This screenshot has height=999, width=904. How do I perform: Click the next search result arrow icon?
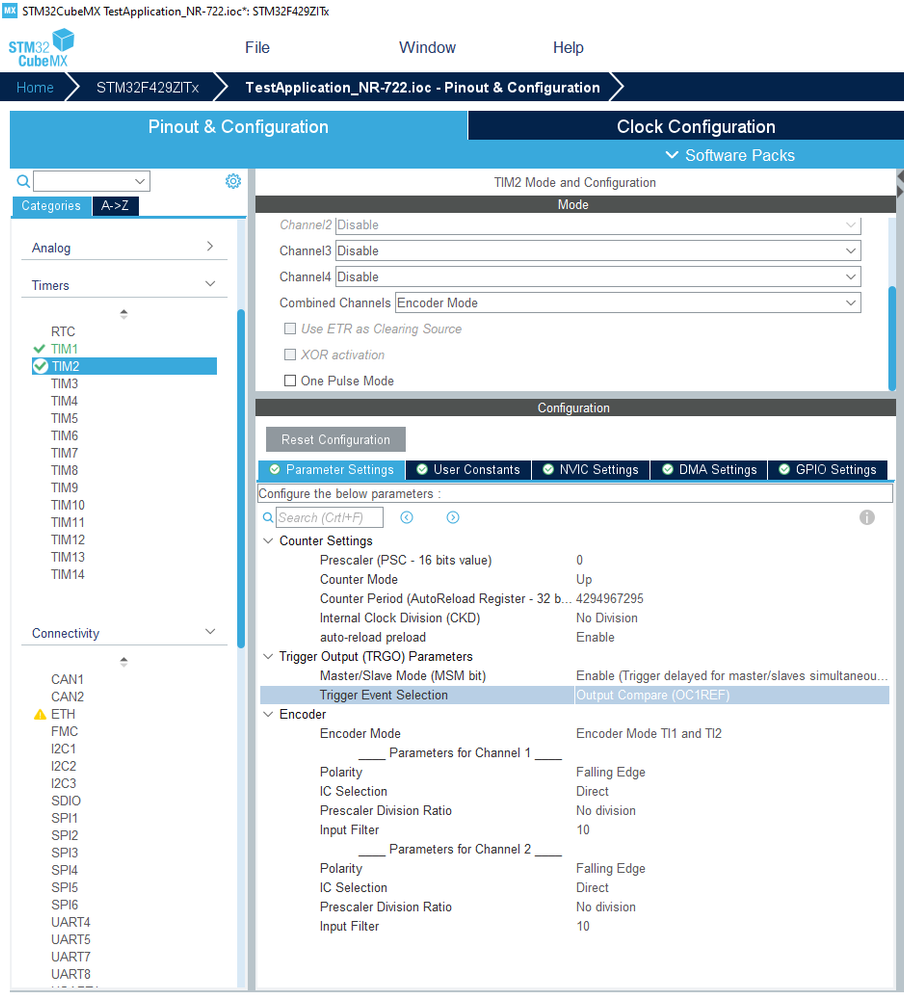[x=453, y=517]
